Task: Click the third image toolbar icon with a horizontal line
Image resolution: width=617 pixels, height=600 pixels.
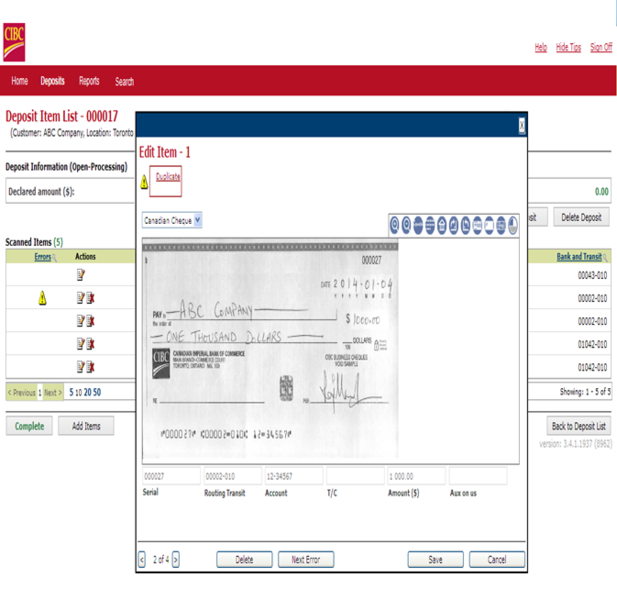Action: (418, 225)
